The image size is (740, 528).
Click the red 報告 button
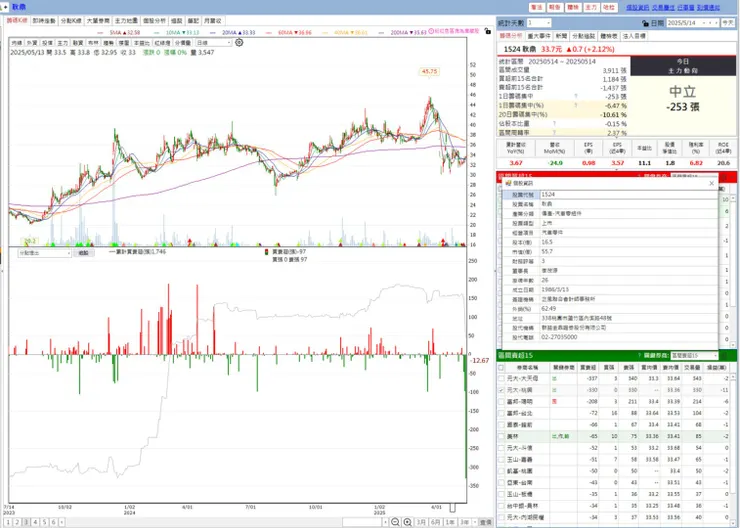[x=555, y=7]
